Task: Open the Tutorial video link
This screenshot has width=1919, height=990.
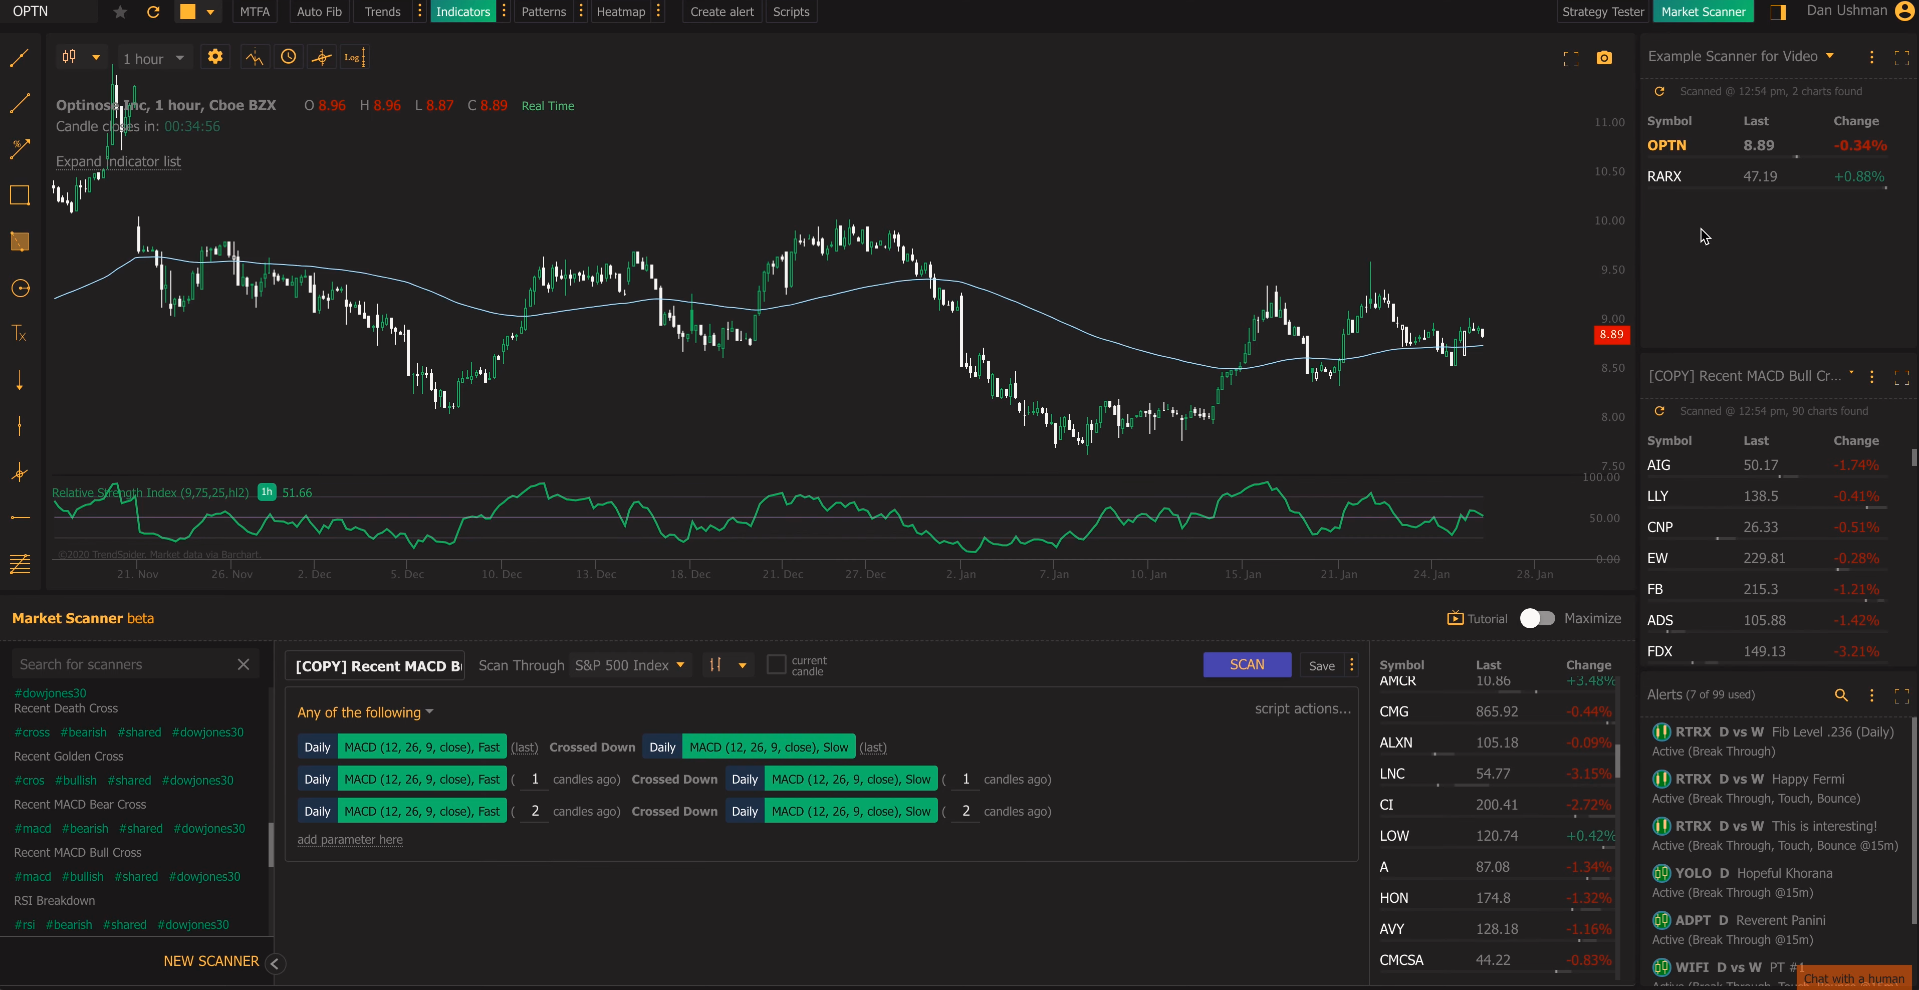Action: point(1477,619)
